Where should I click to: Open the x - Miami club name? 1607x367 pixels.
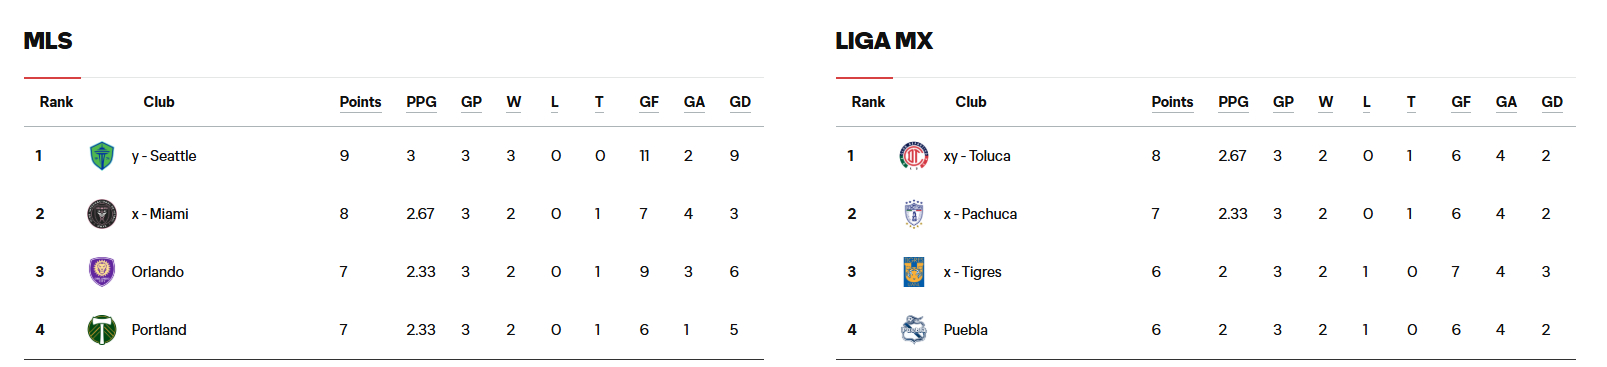160,214
